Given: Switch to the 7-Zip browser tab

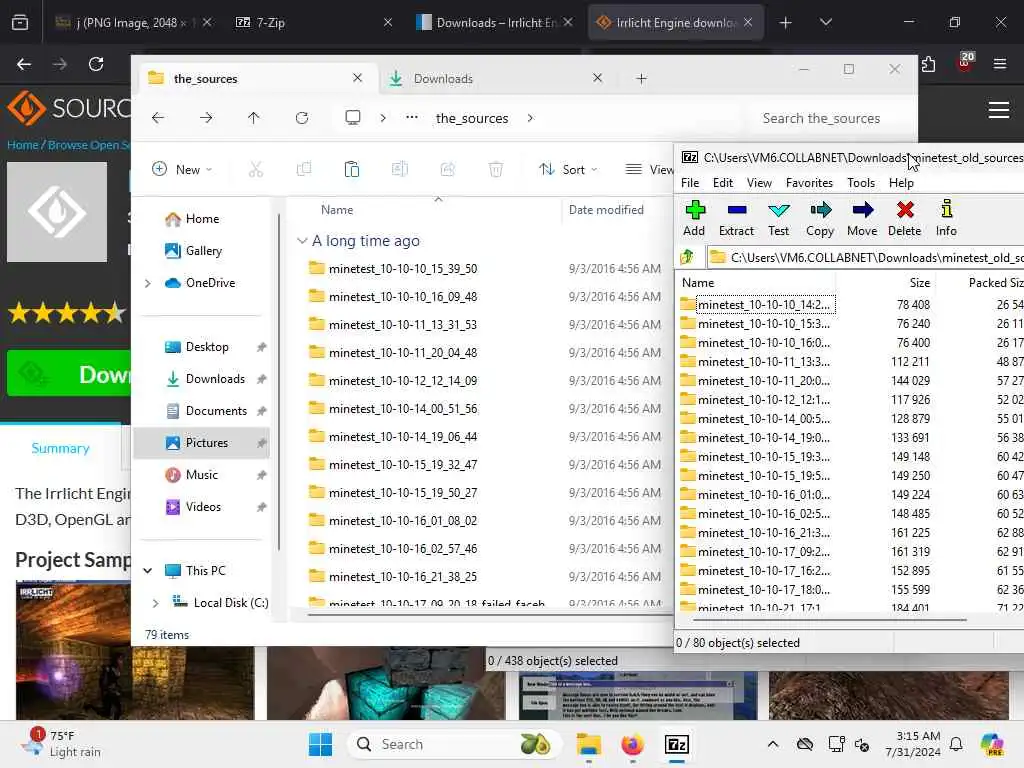Looking at the screenshot, I should (x=315, y=22).
